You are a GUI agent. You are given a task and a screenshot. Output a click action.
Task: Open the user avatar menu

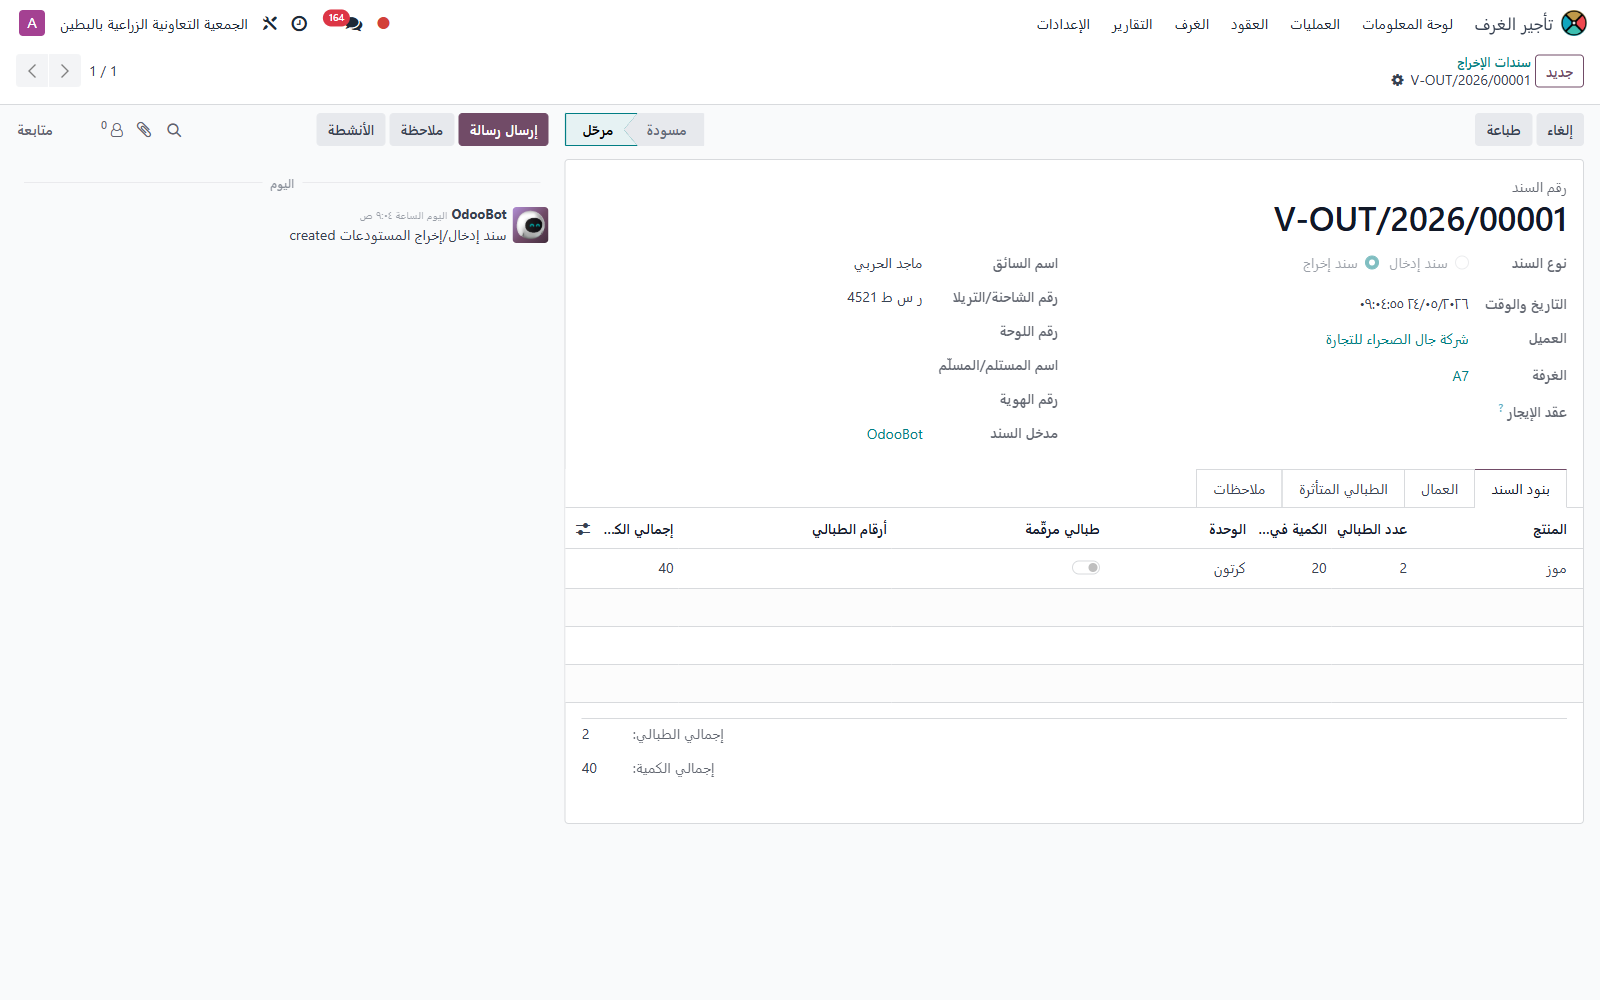tap(32, 23)
